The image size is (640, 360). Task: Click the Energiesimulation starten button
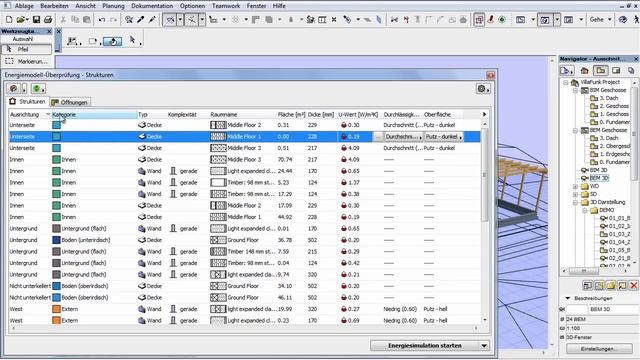pyautogui.click(x=424, y=346)
